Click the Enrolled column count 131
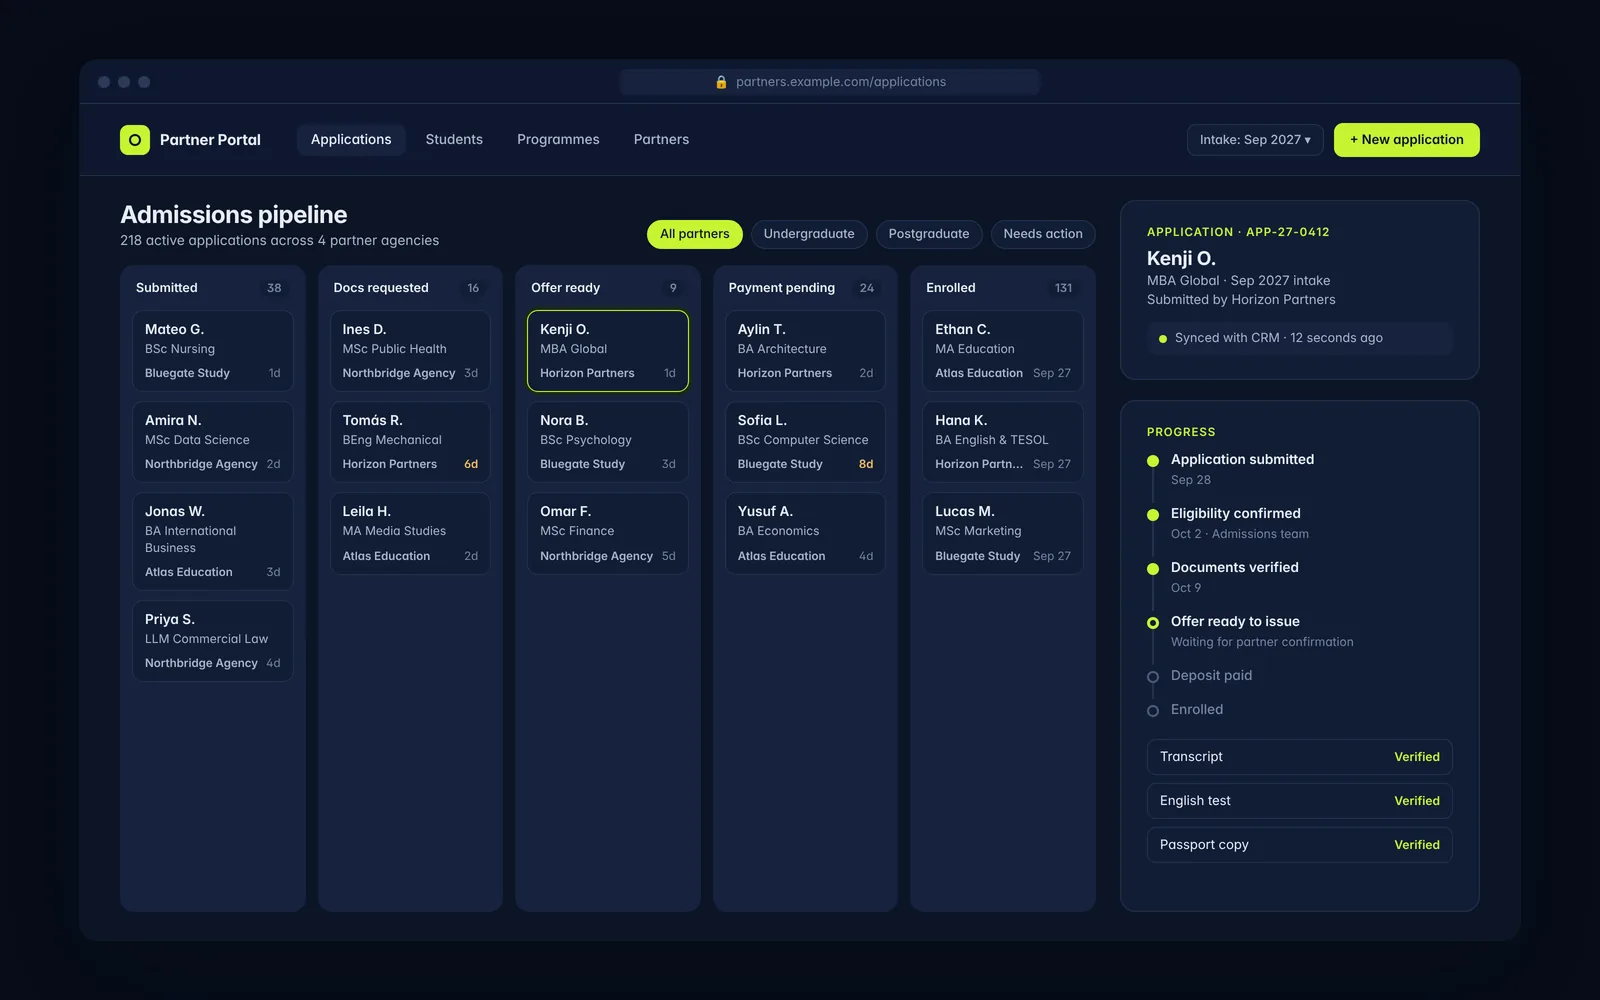 pos(1063,288)
